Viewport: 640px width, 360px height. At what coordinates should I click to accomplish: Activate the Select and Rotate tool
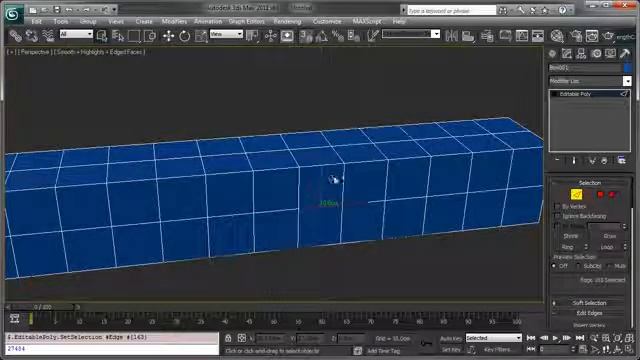coord(184,36)
